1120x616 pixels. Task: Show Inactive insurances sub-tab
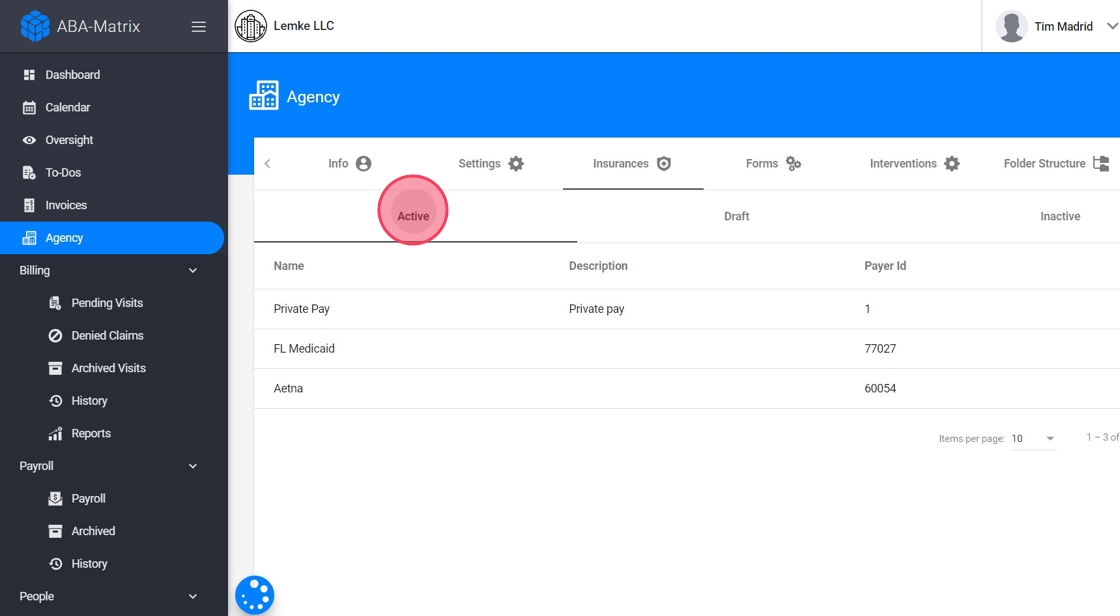pos(1059,217)
